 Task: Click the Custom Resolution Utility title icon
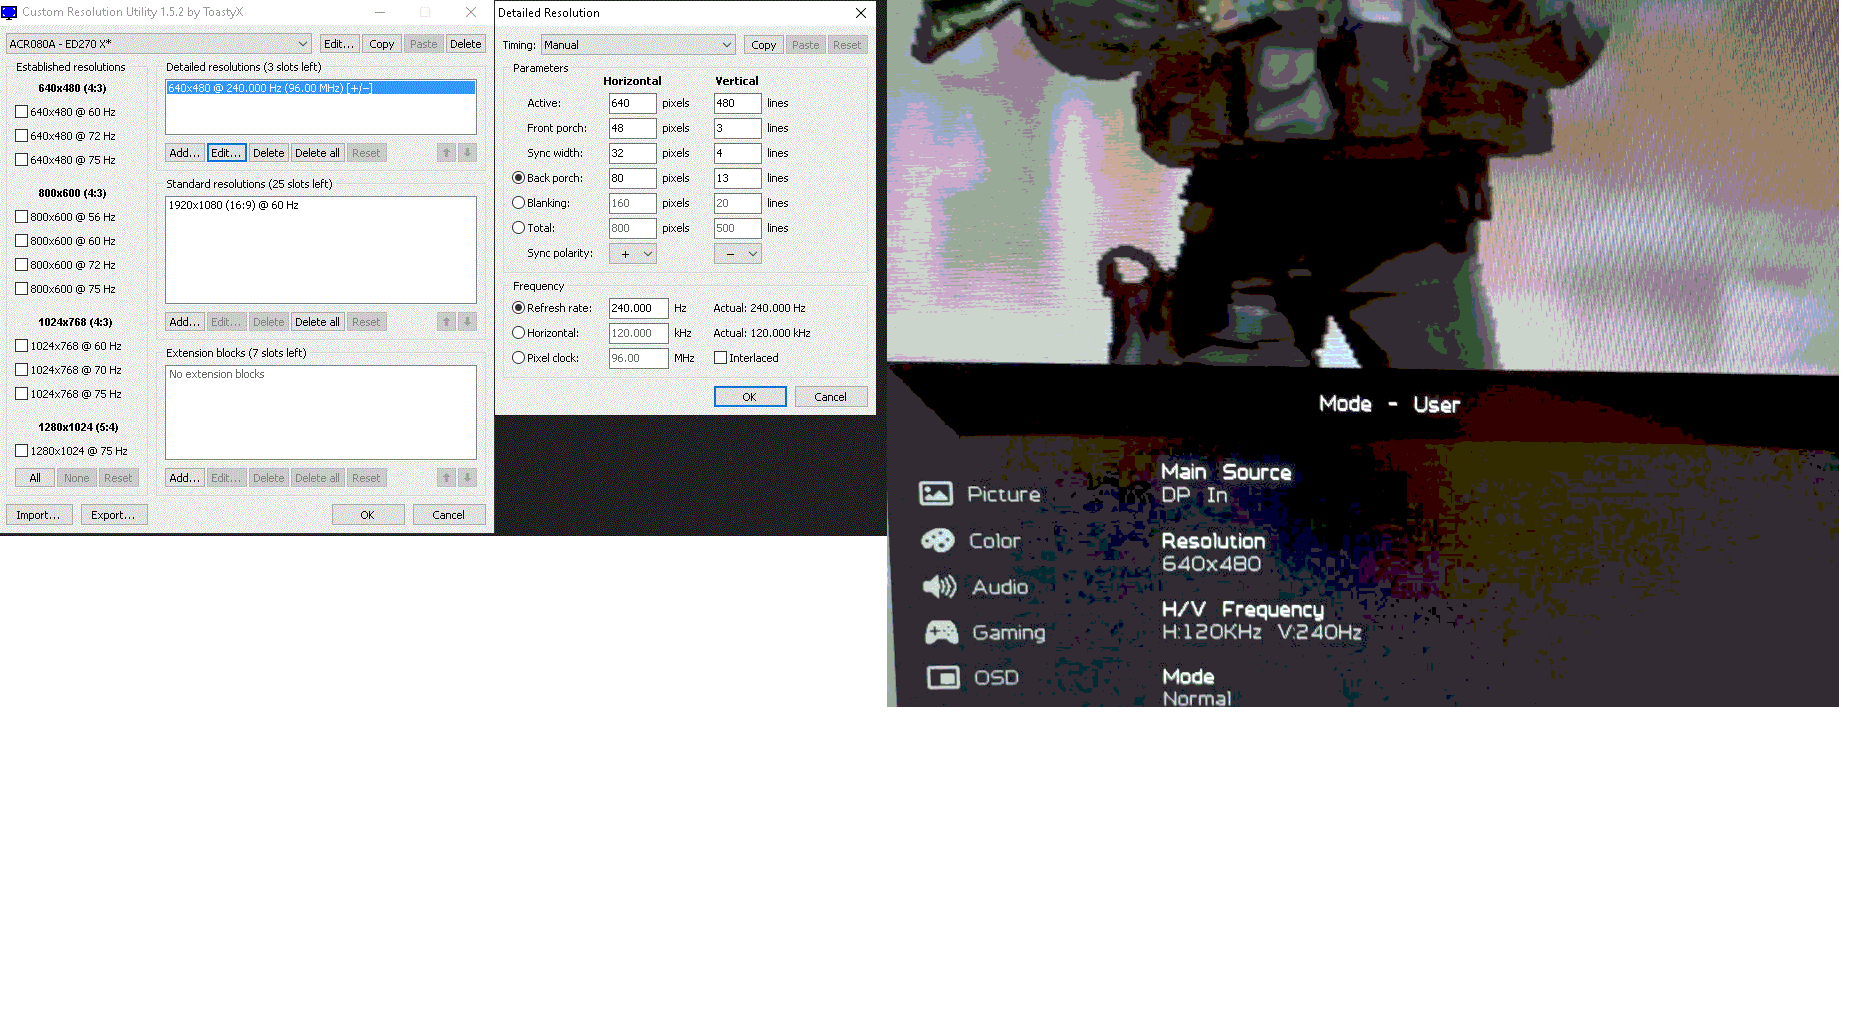point(10,13)
